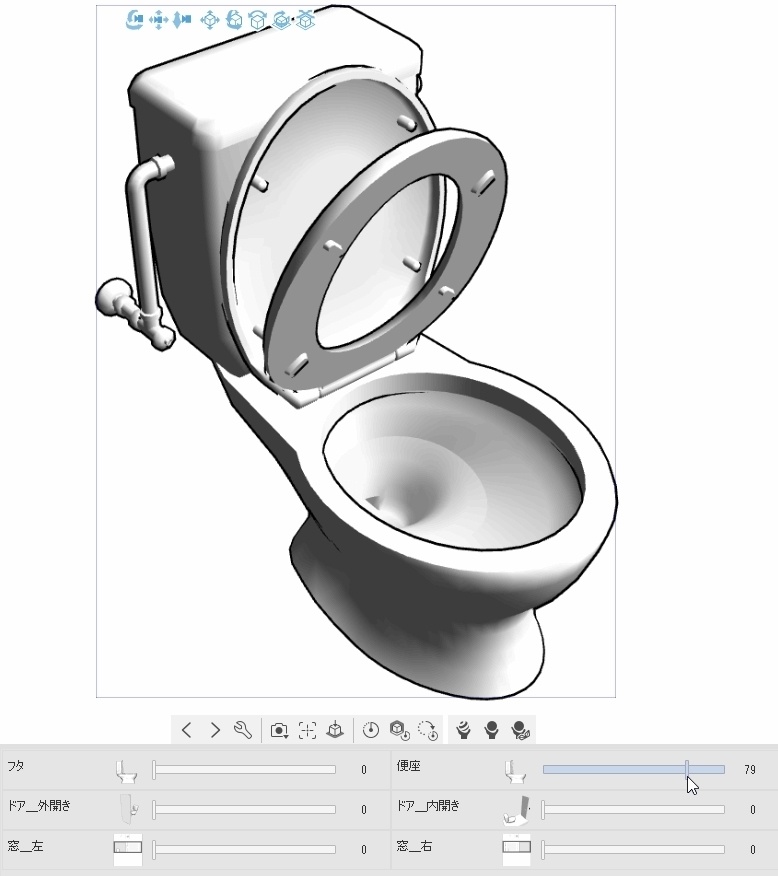Select the free object rotation icon
Screen dimensions: 778x876
[x=234, y=20]
